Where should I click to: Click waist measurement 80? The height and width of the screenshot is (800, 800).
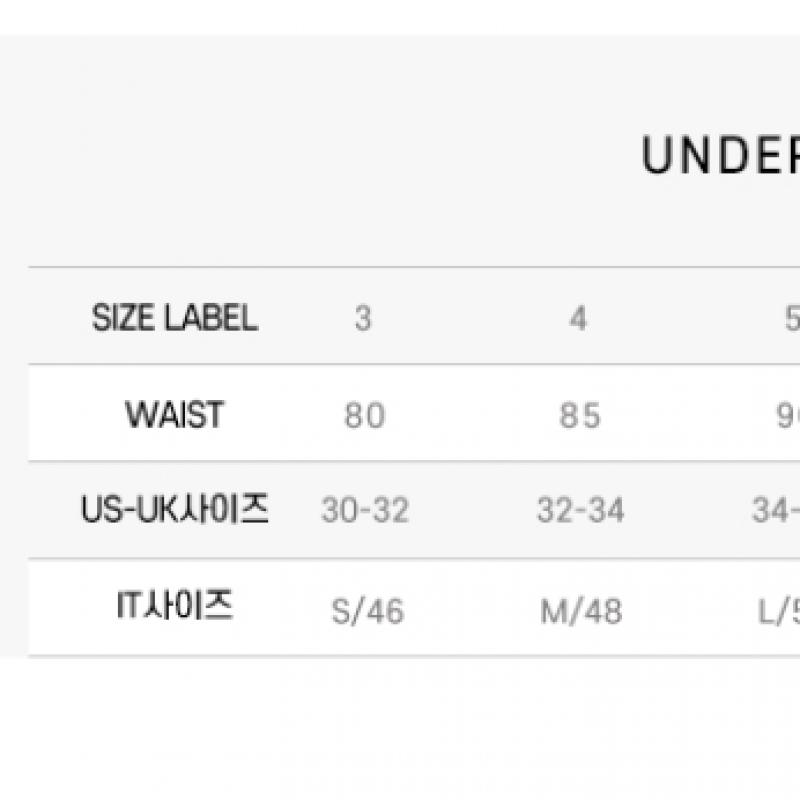(x=364, y=415)
